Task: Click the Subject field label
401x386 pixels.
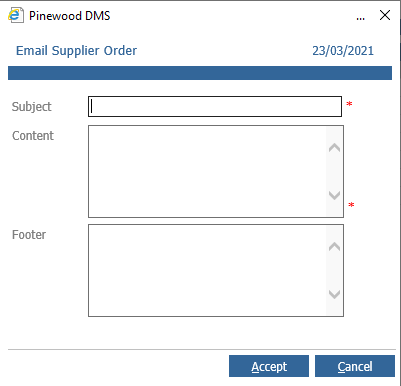Action: coord(32,107)
